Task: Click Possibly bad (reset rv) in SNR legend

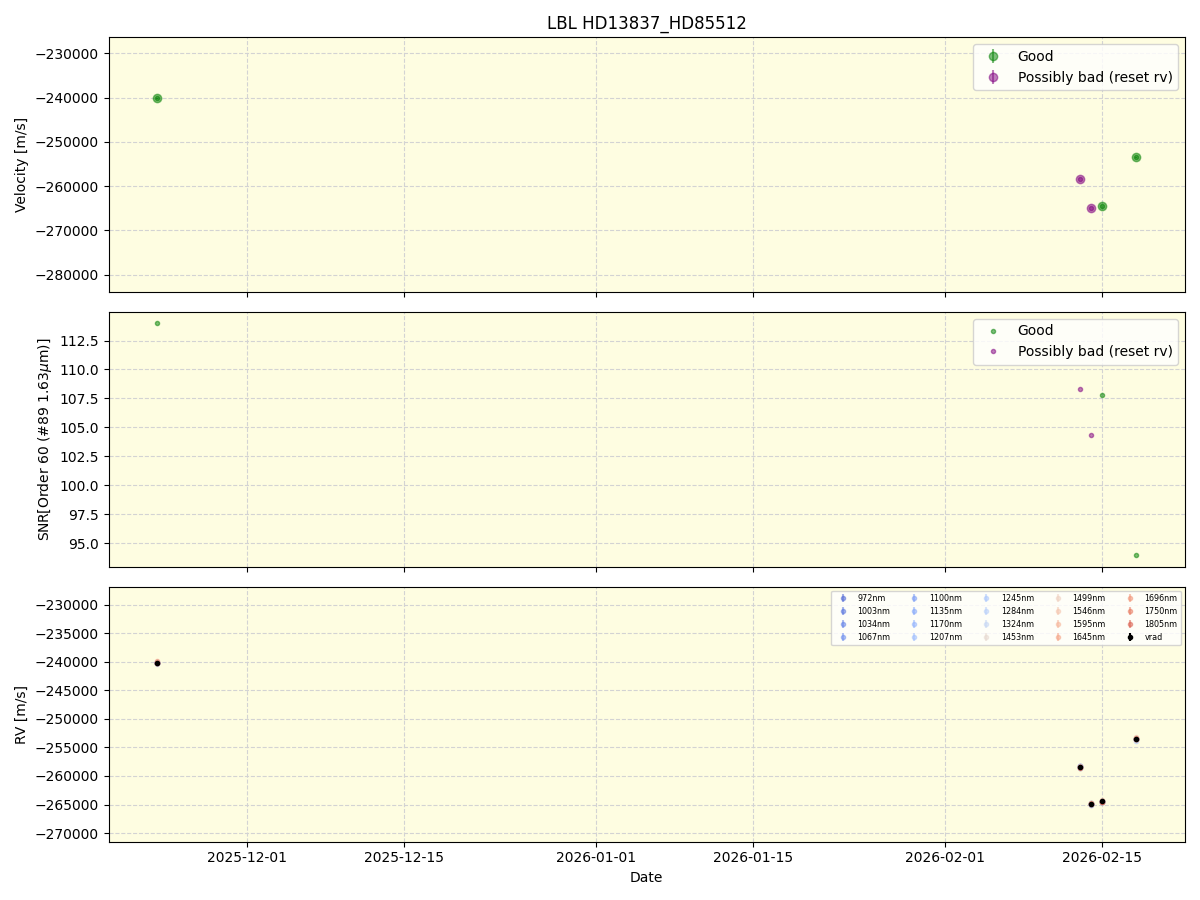Action: (1095, 351)
